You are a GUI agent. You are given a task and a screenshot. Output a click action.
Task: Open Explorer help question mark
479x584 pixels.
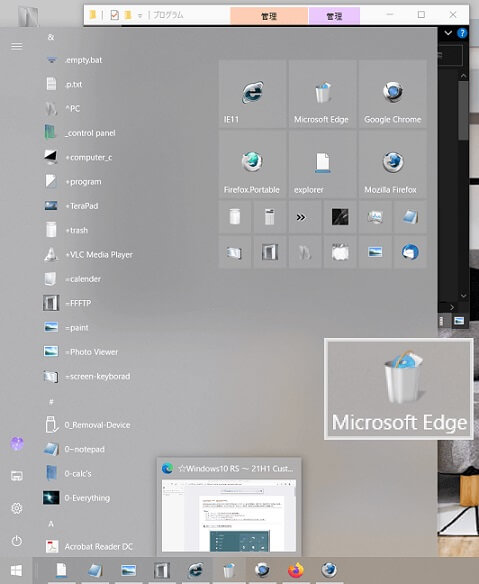point(462,33)
